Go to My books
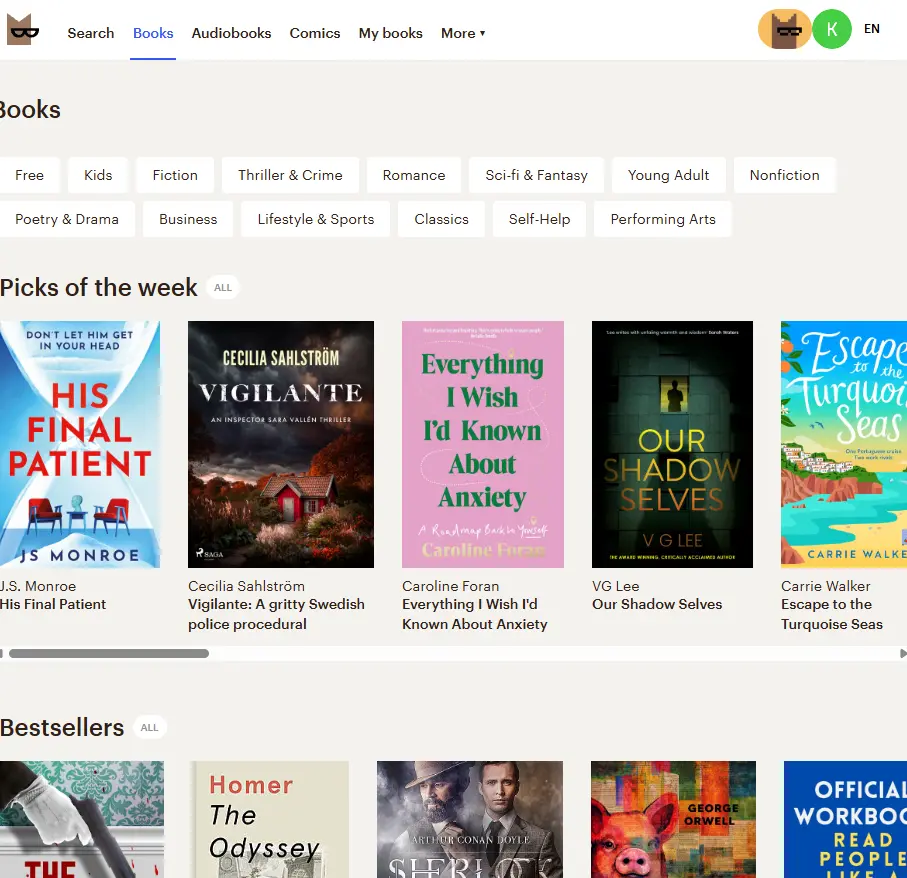Viewport: 907px width, 878px height. [x=390, y=34]
